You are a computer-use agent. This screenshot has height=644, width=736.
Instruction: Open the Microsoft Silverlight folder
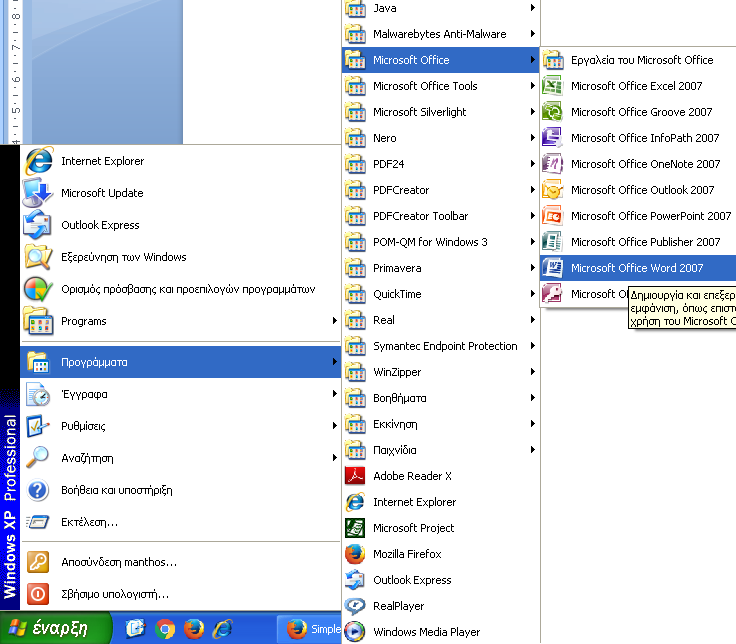click(441, 112)
